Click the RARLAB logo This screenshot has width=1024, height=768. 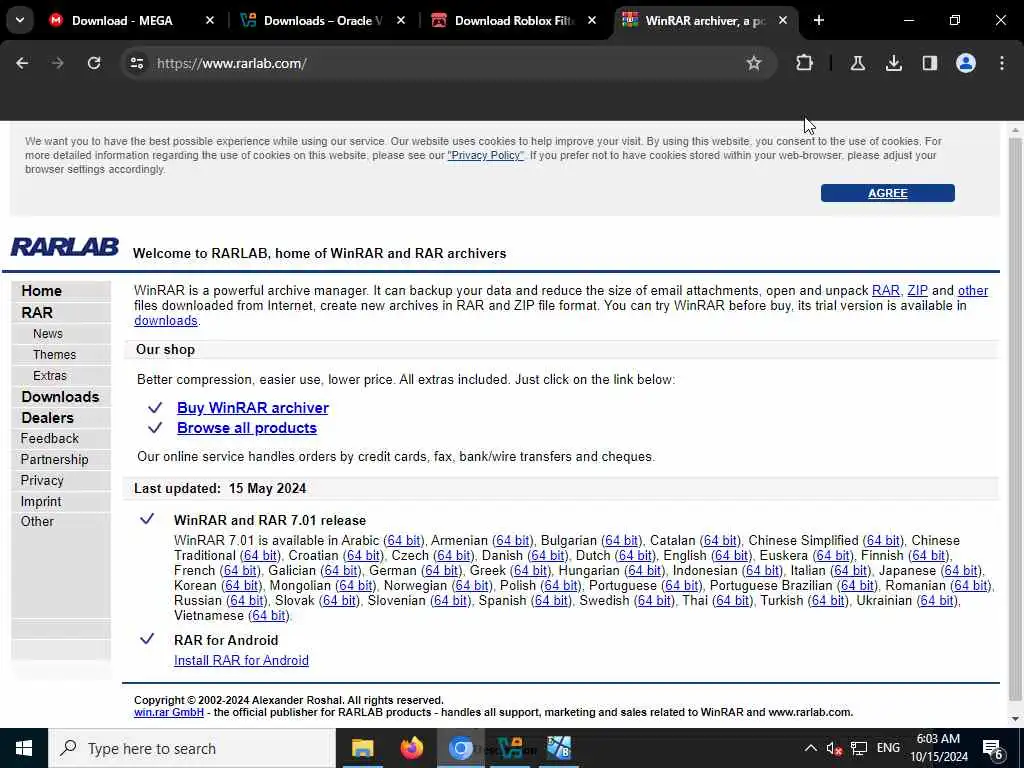pyautogui.click(x=65, y=247)
